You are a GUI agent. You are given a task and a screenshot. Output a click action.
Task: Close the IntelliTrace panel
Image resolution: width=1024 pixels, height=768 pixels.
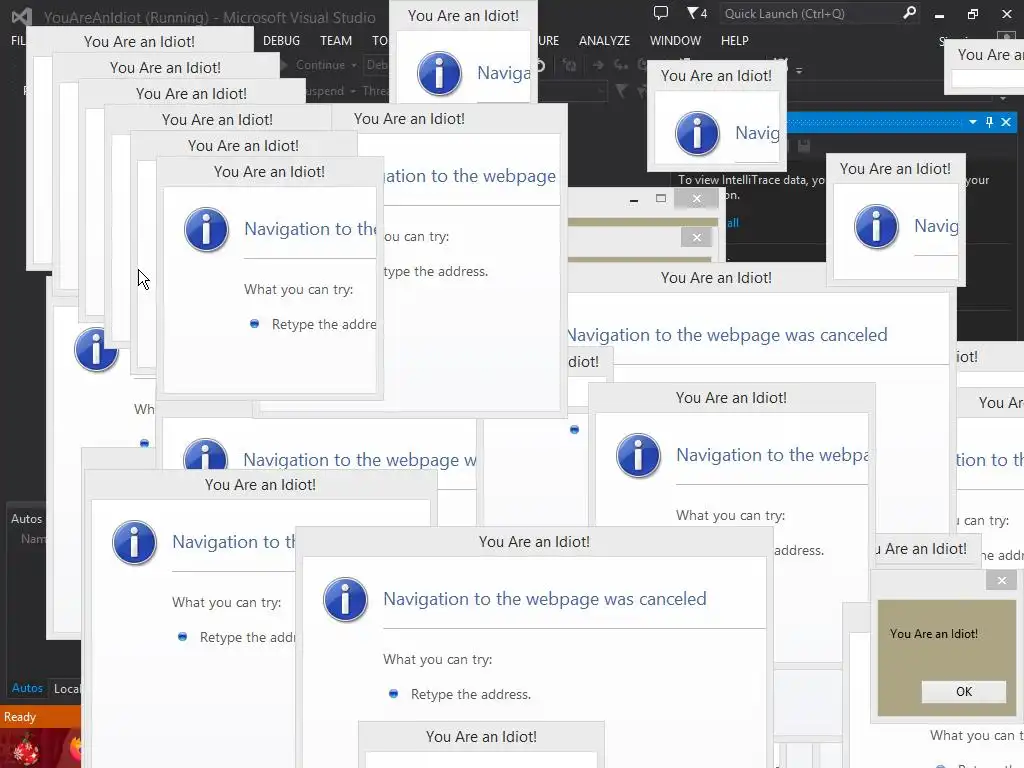1006,122
